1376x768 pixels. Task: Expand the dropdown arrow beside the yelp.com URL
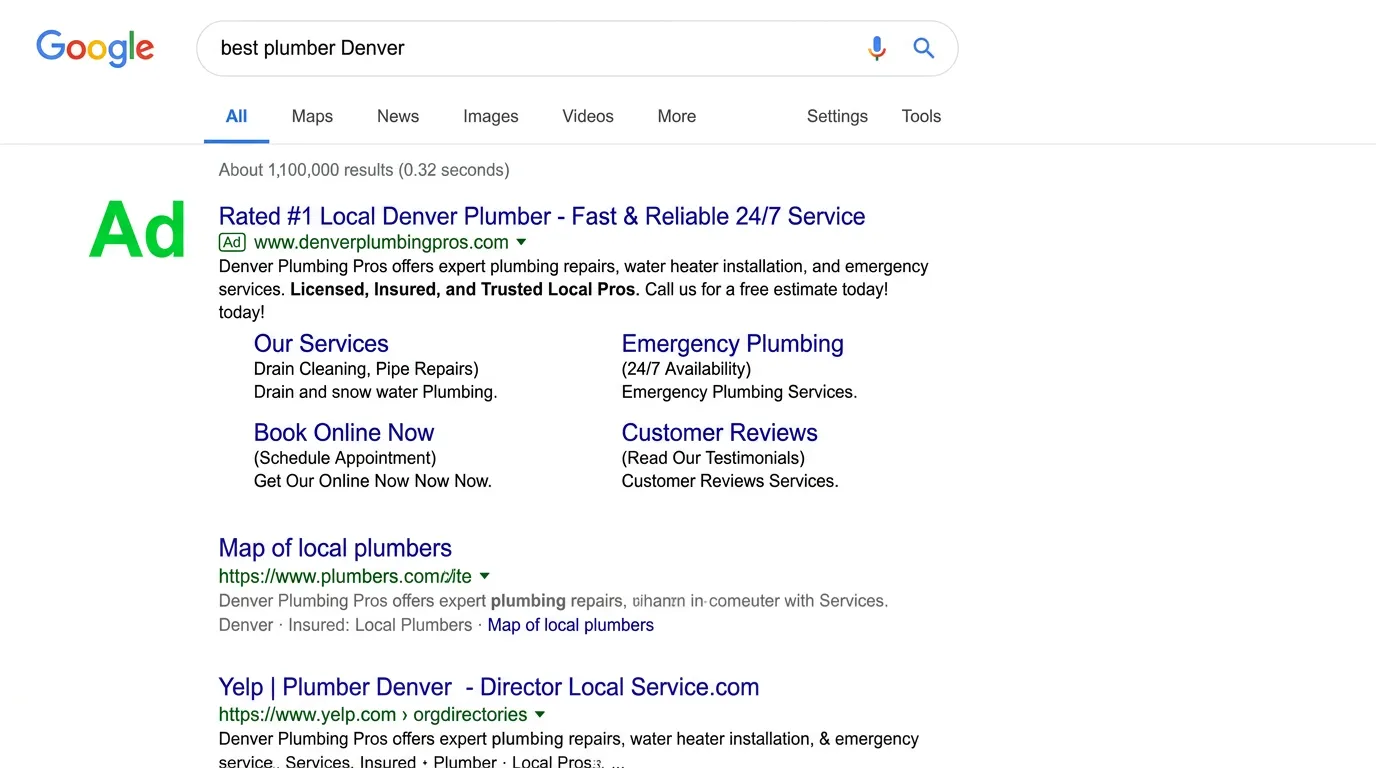coord(540,714)
